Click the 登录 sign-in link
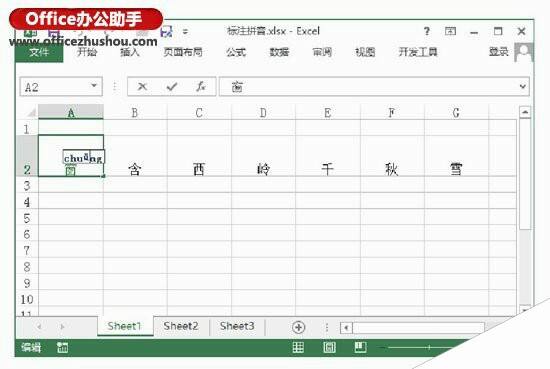The image size is (550, 369). pyautogui.click(x=498, y=52)
